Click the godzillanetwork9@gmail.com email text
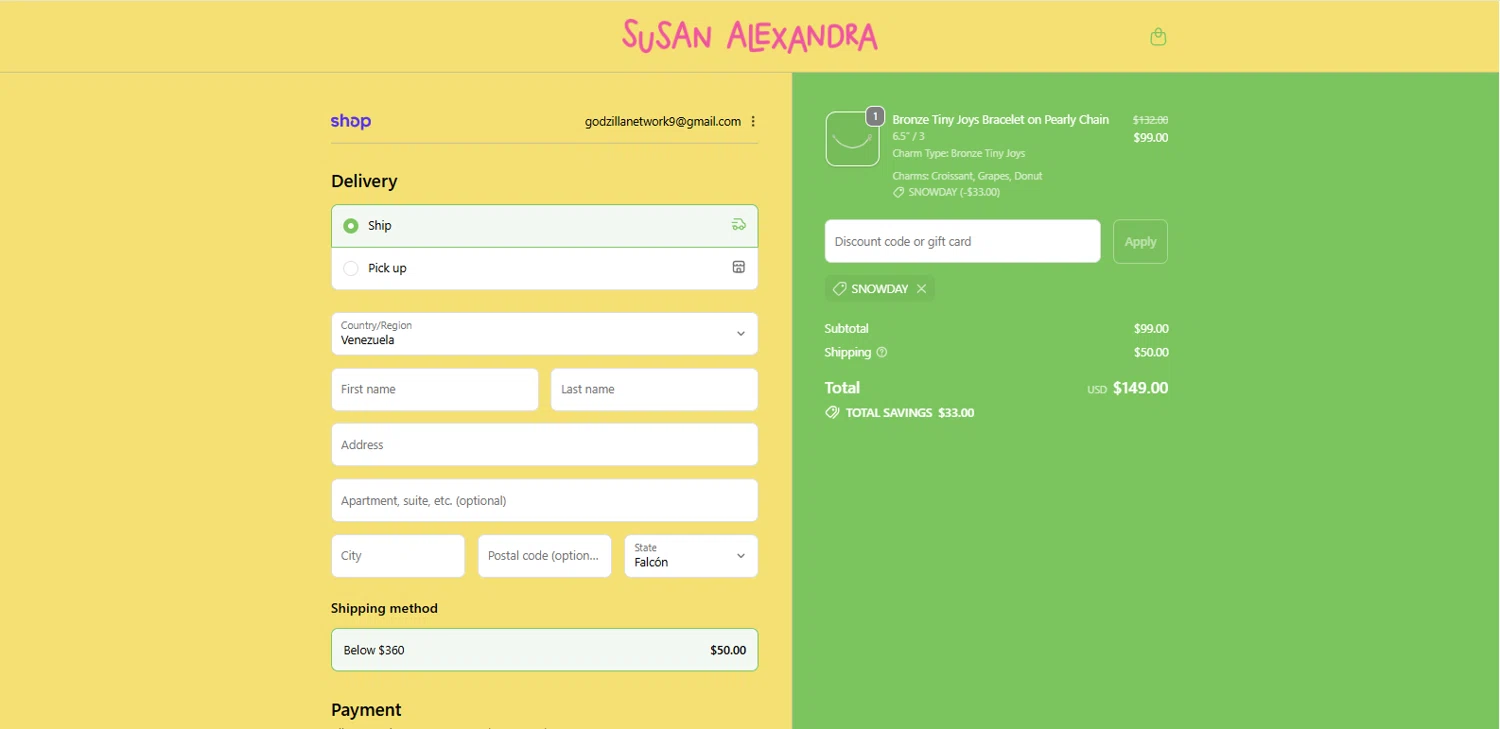The width and height of the screenshot is (1500, 729). 663,122
